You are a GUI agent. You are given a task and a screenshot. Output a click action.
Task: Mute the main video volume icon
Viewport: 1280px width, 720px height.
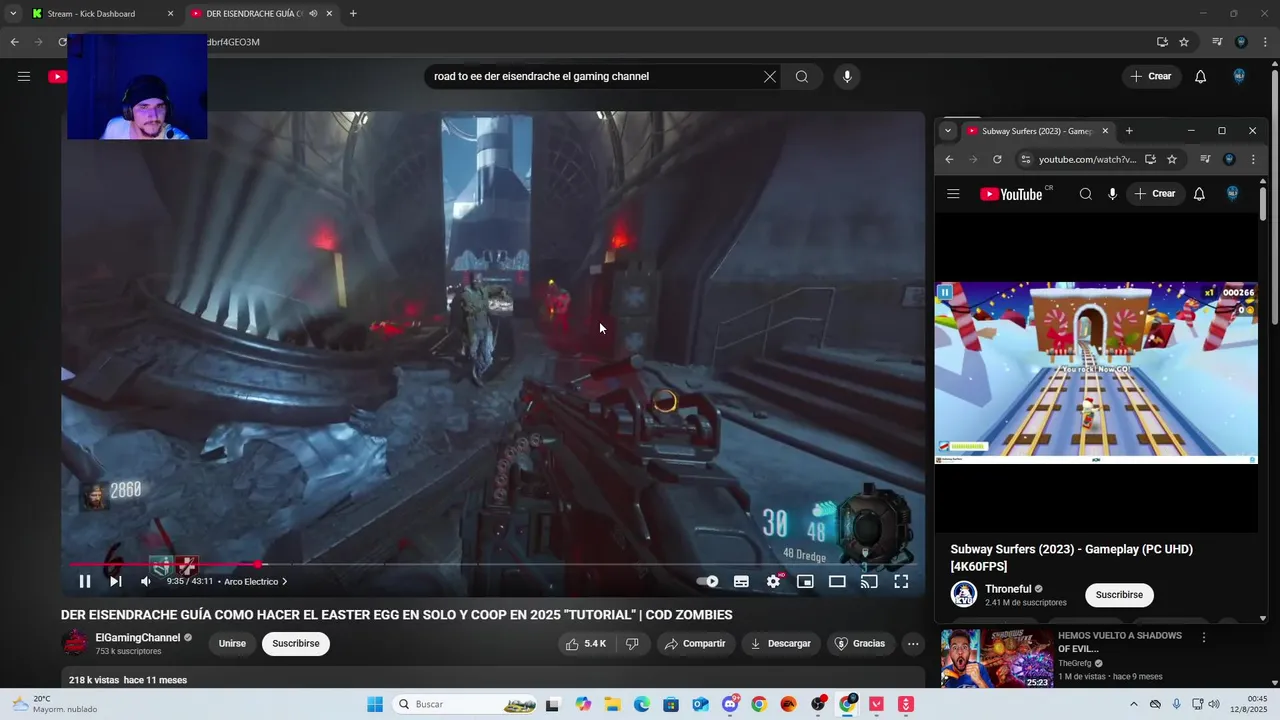pos(146,581)
